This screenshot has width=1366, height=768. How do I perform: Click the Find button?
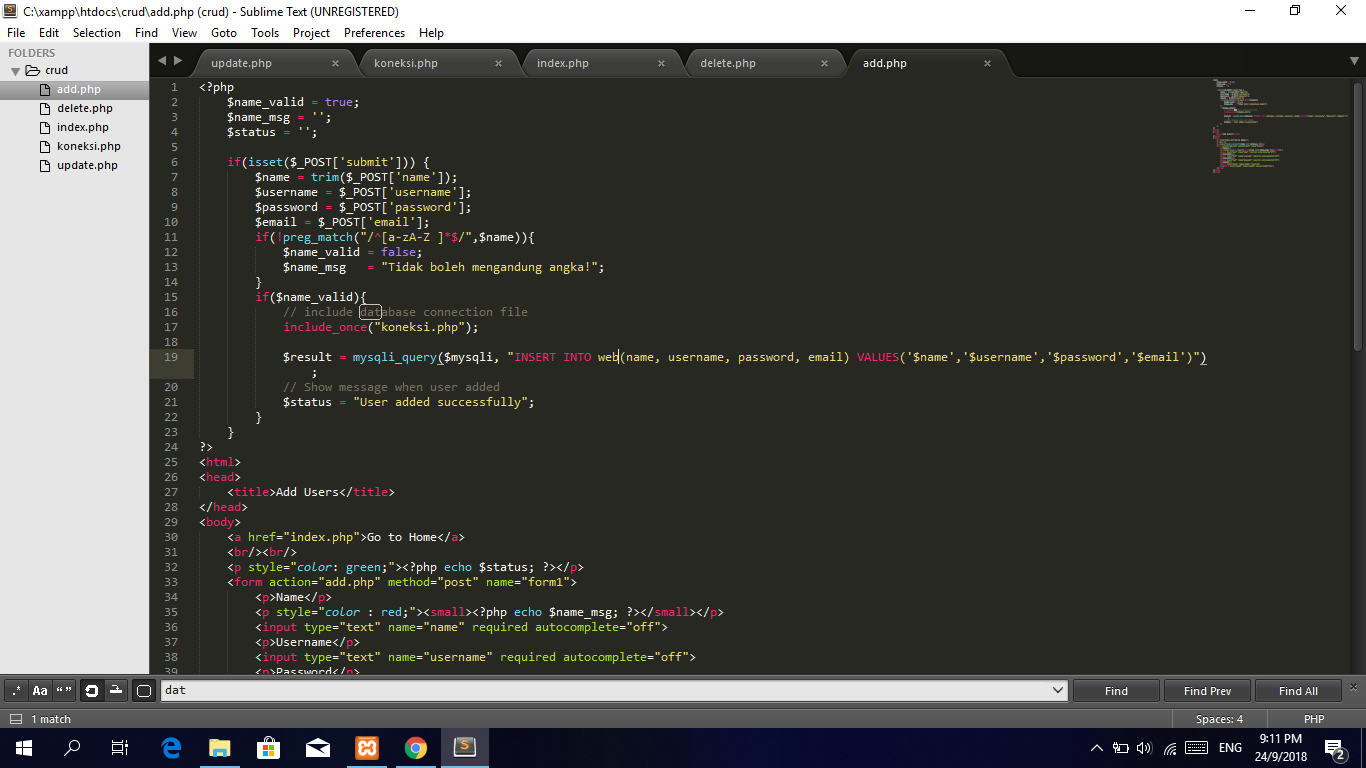1116,691
